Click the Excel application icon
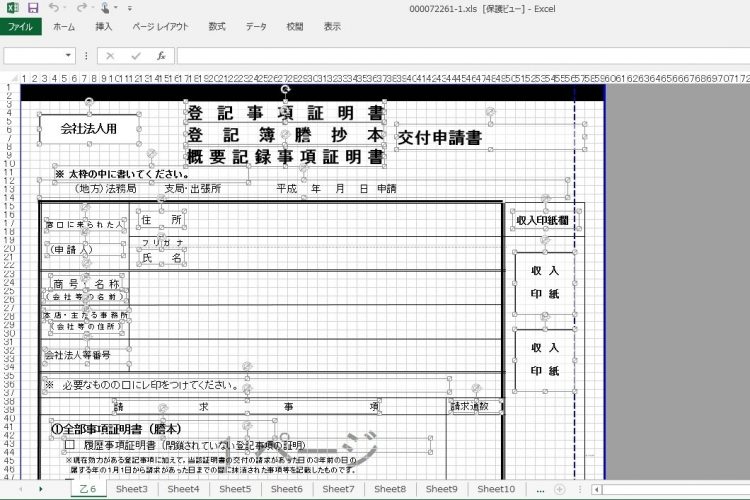The image size is (750, 500). (x=12, y=8)
